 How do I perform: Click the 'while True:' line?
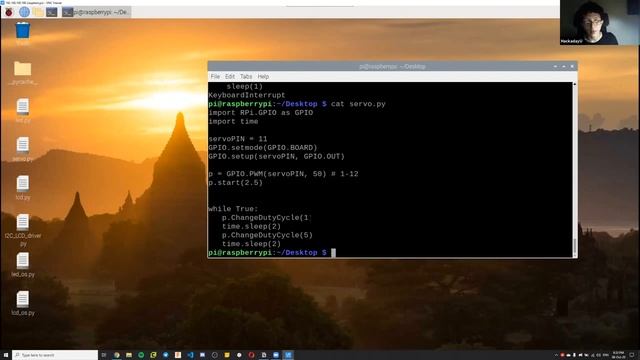point(233,209)
